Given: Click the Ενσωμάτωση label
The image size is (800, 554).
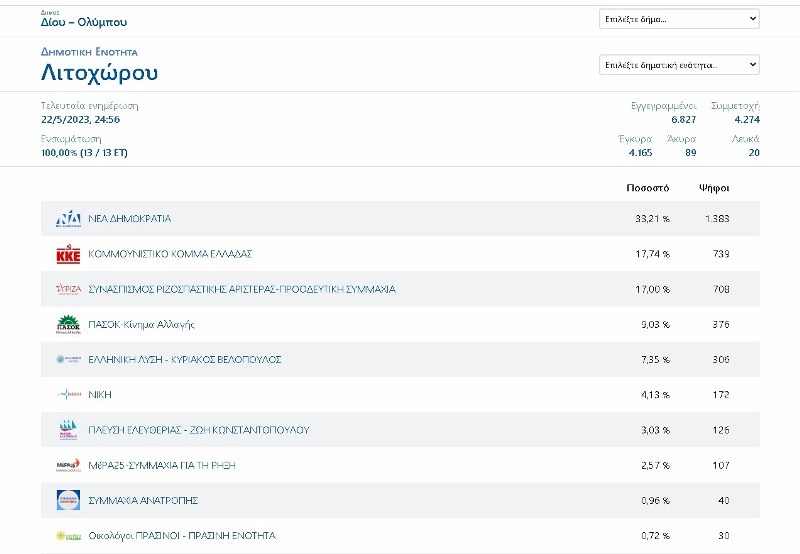Looking at the screenshot, I should 71,139.
